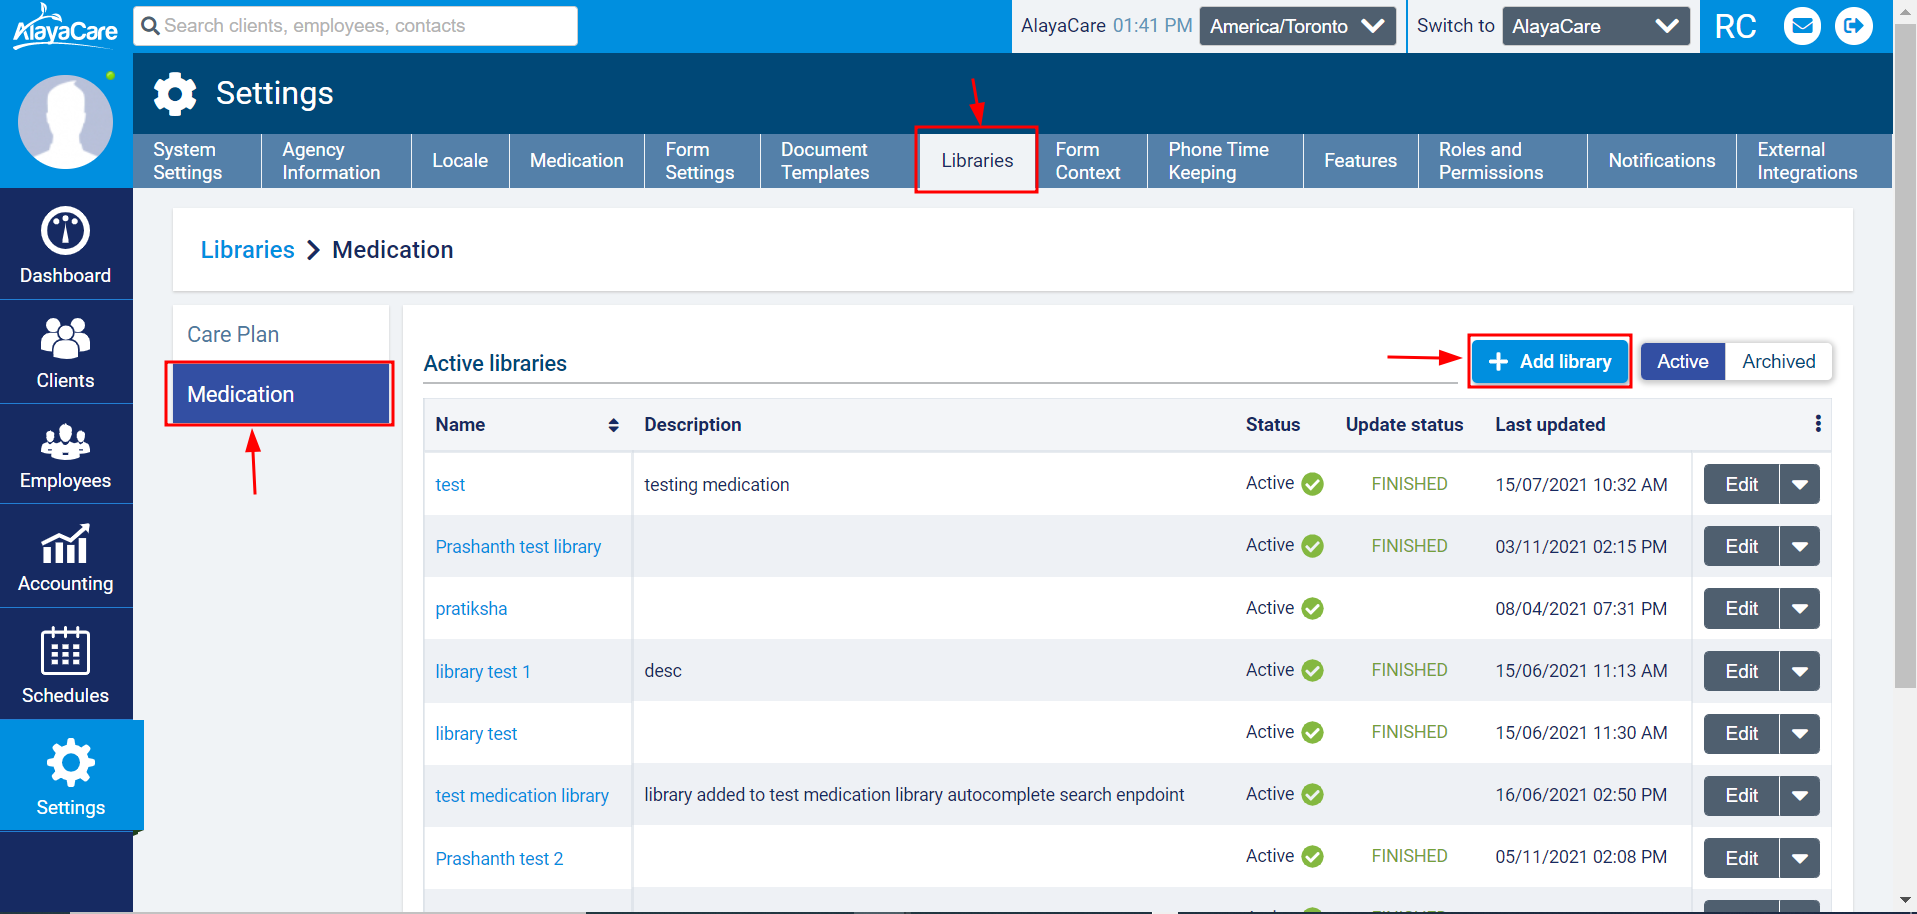Click the mail envelope icon

(1802, 26)
